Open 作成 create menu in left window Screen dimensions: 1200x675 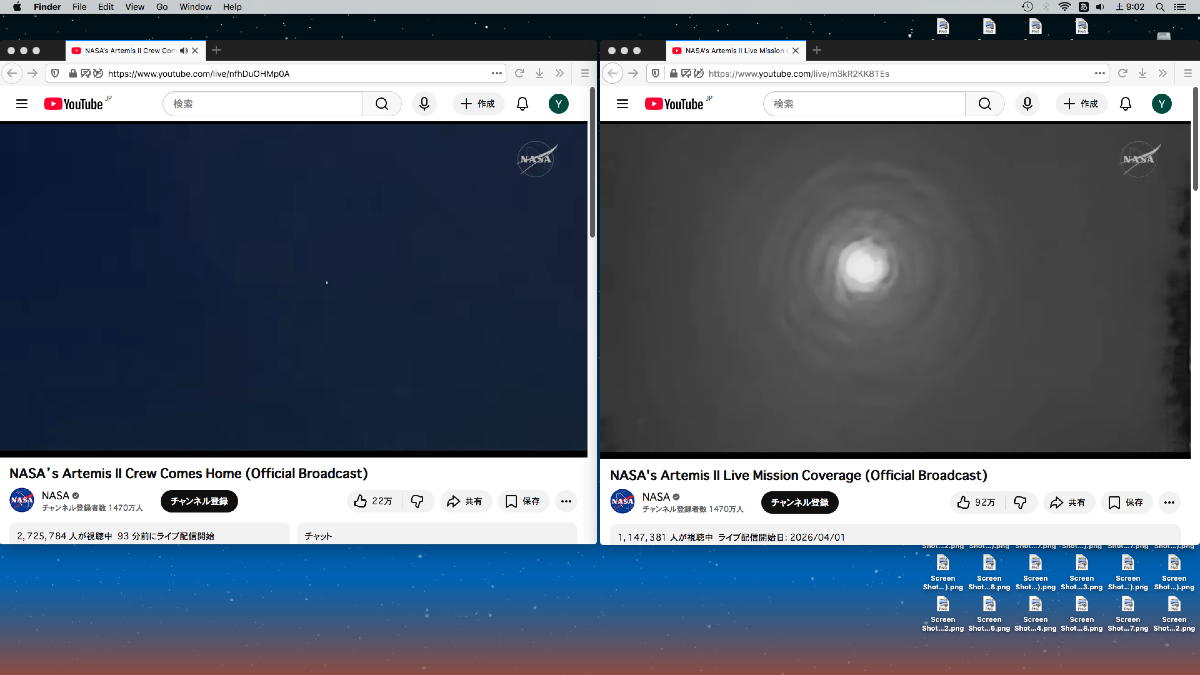478,104
